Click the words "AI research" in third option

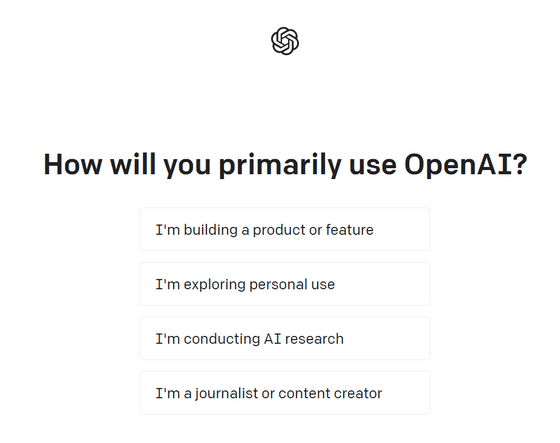(x=304, y=339)
